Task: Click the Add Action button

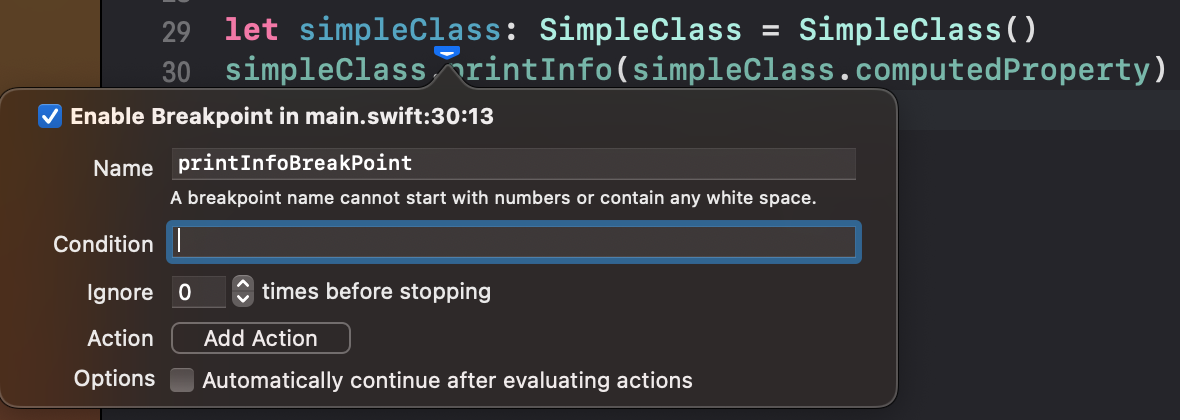Action: (260, 338)
